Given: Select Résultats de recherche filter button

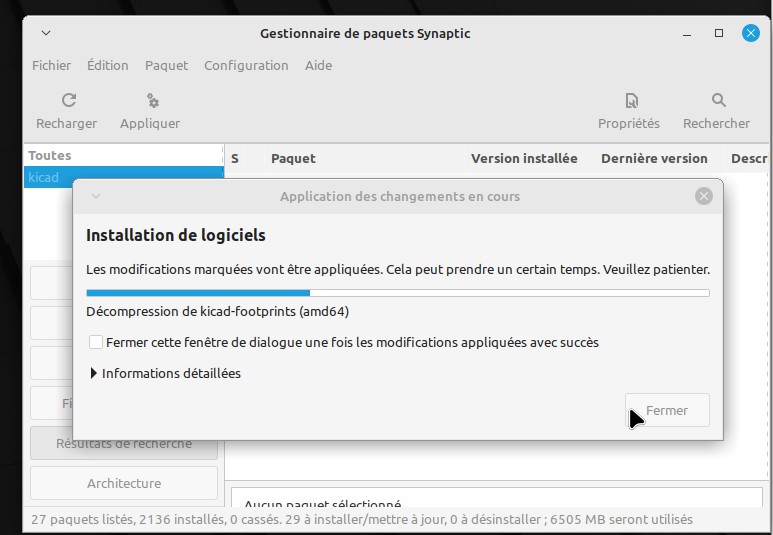Looking at the screenshot, I should click(x=124, y=443).
